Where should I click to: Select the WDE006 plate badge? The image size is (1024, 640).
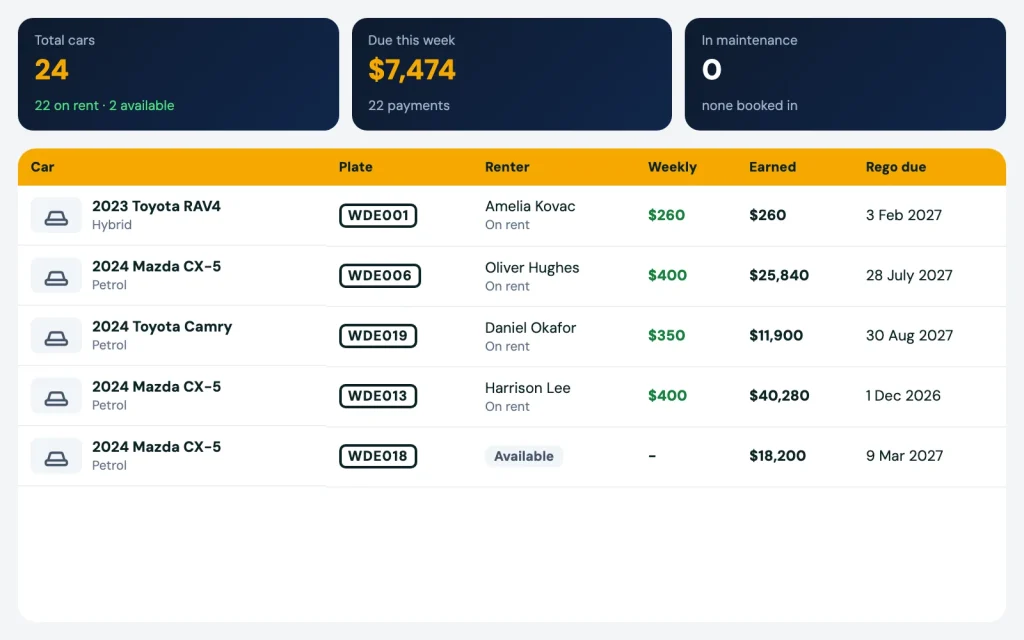pyautogui.click(x=379, y=276)
